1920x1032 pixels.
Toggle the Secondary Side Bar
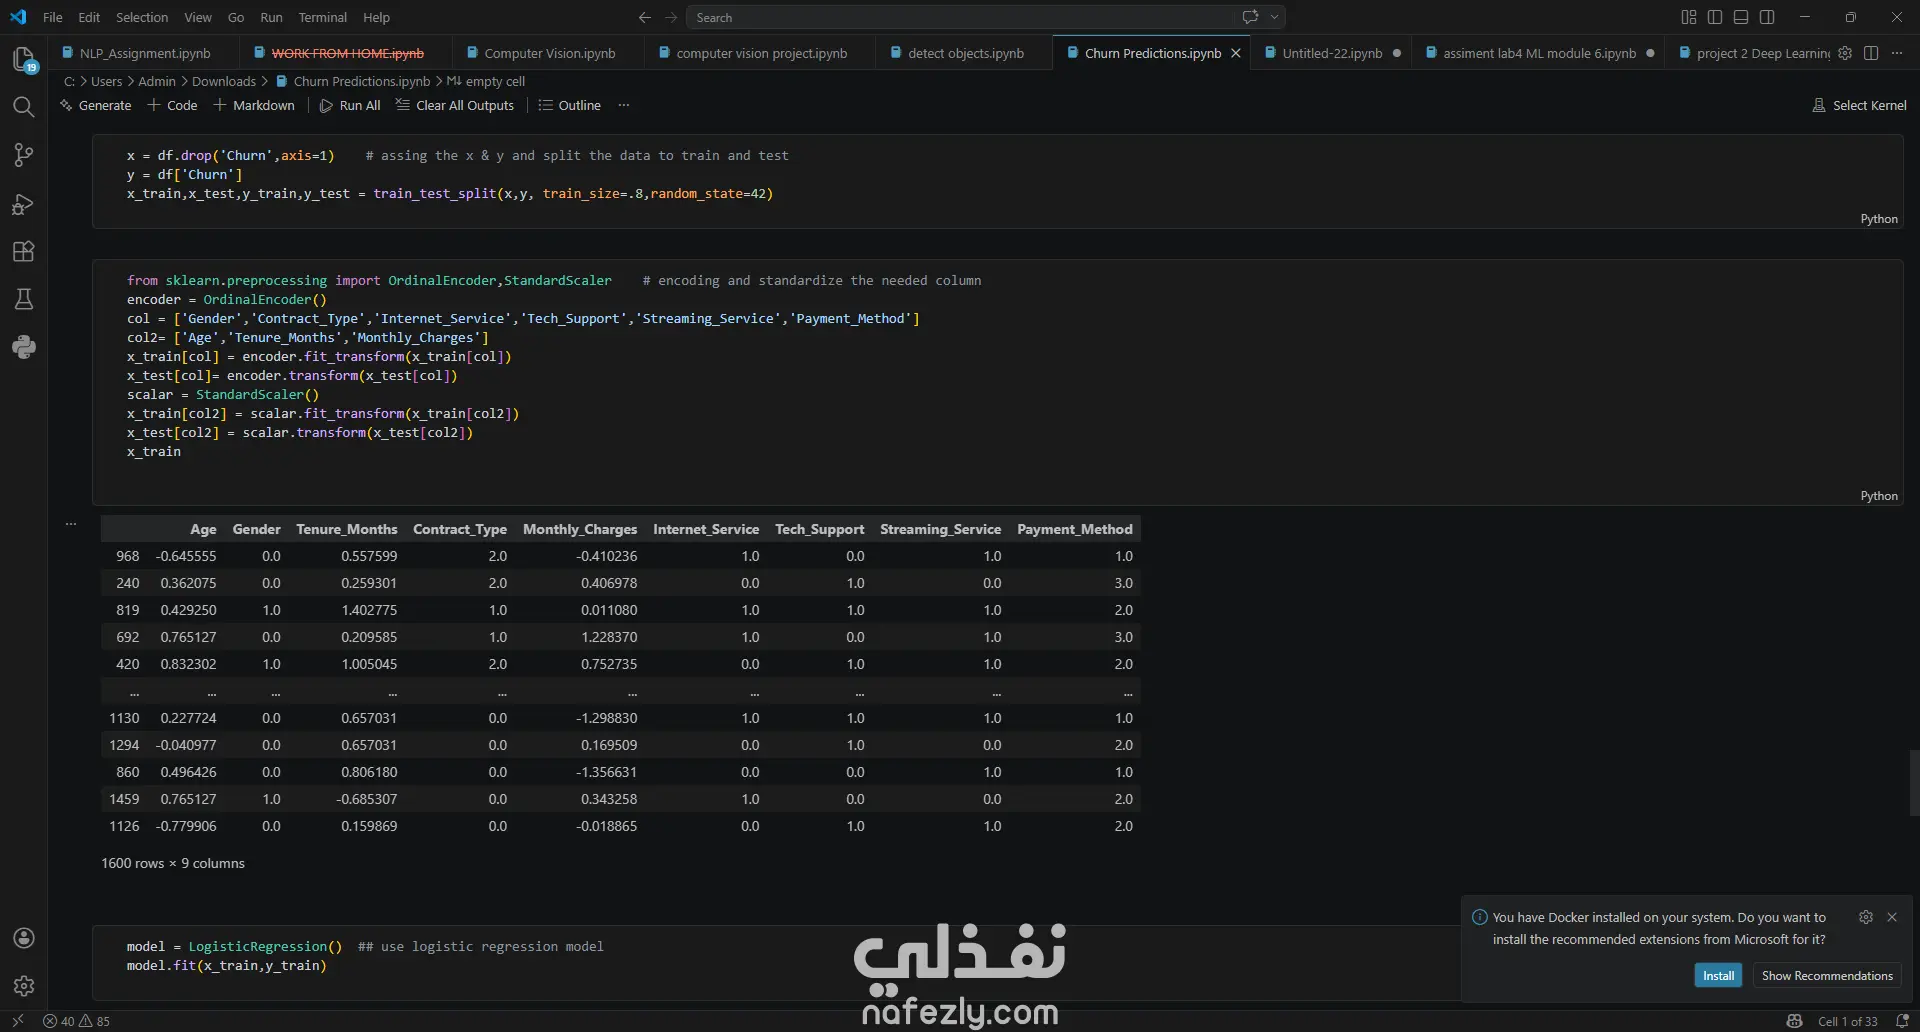(1767, 17)
